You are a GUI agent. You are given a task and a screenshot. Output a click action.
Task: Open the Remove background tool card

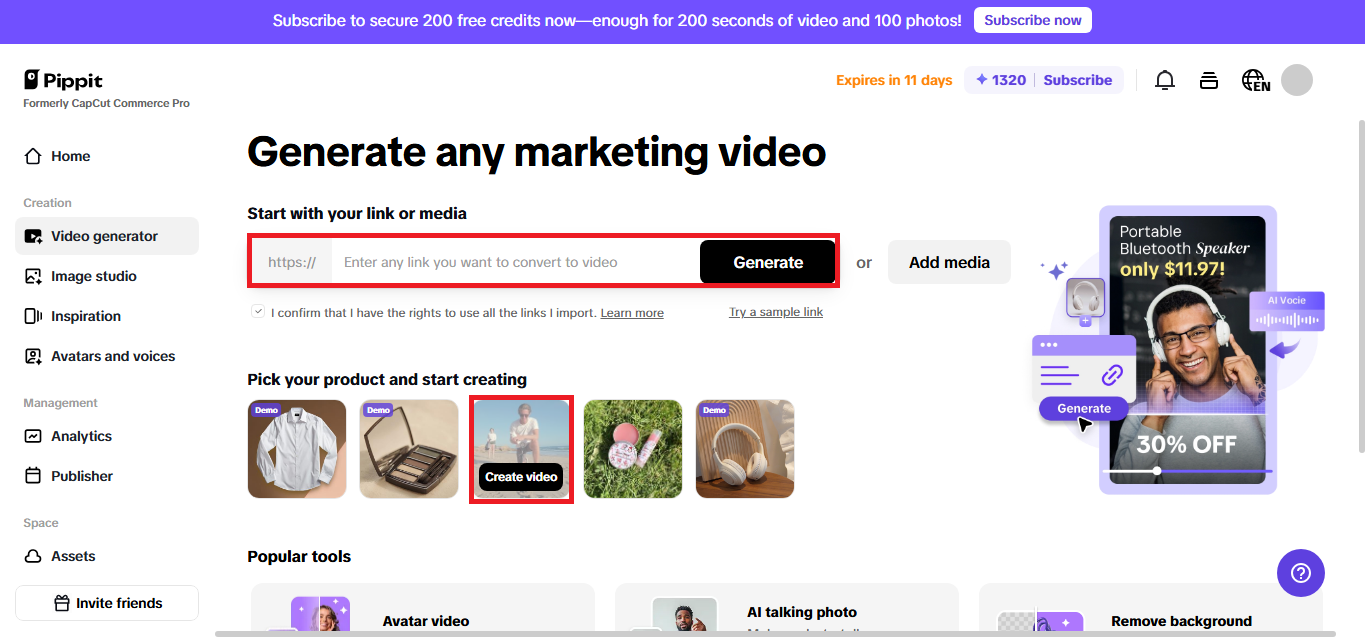pyautogui.click(x=1151, y=610)
